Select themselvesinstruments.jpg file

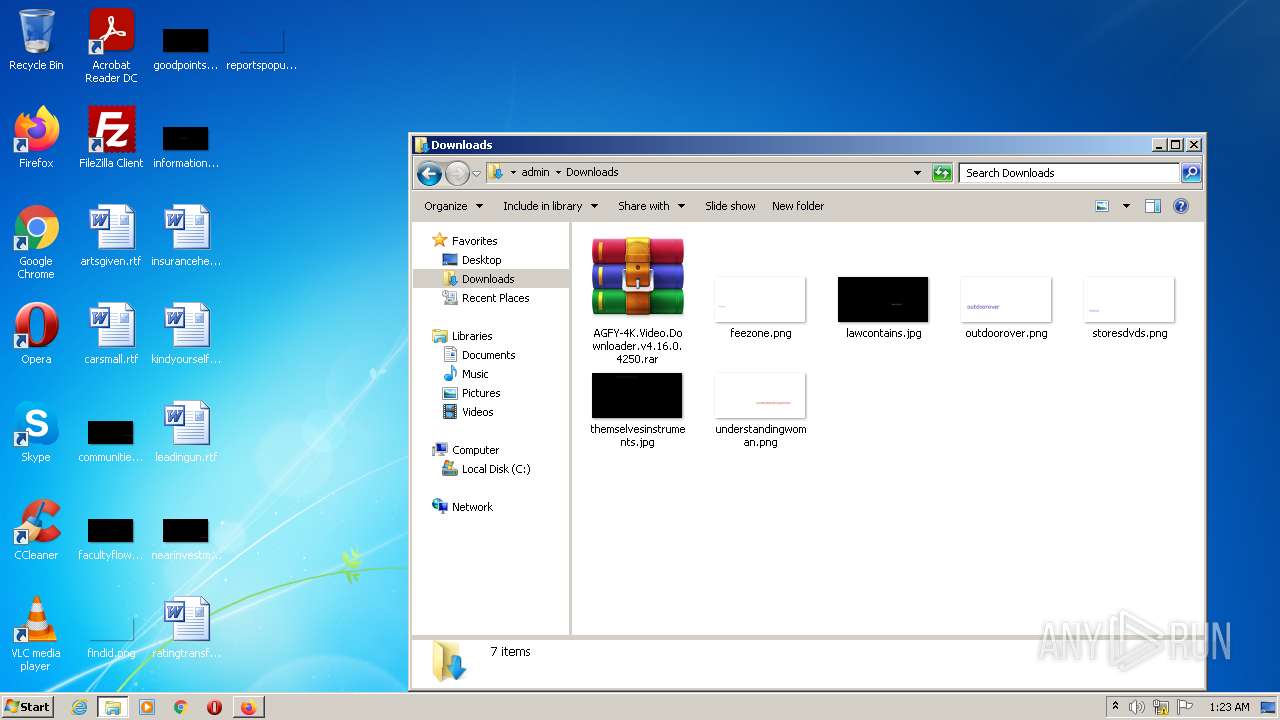pos(637,410)
